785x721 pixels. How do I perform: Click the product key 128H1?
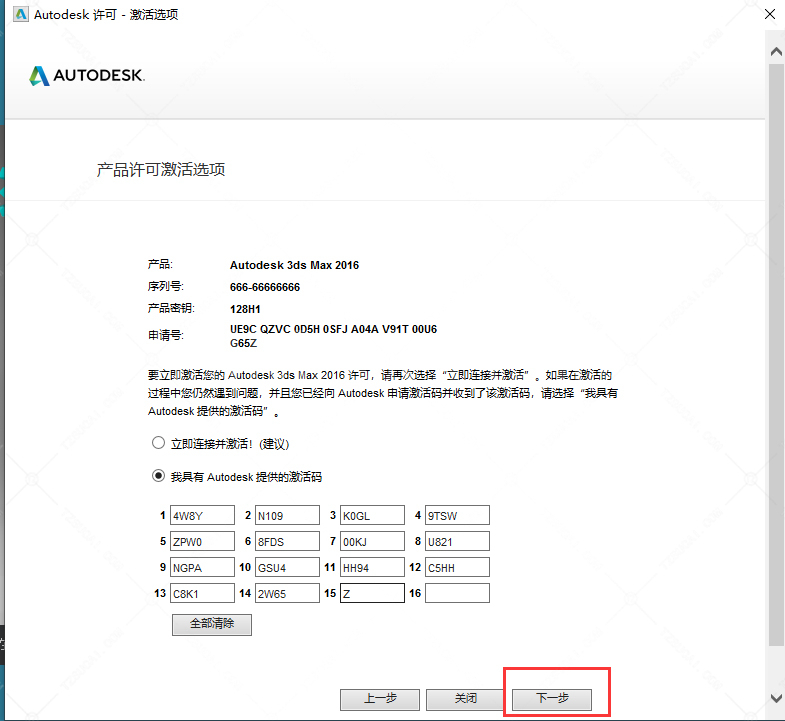pos(245,309)
